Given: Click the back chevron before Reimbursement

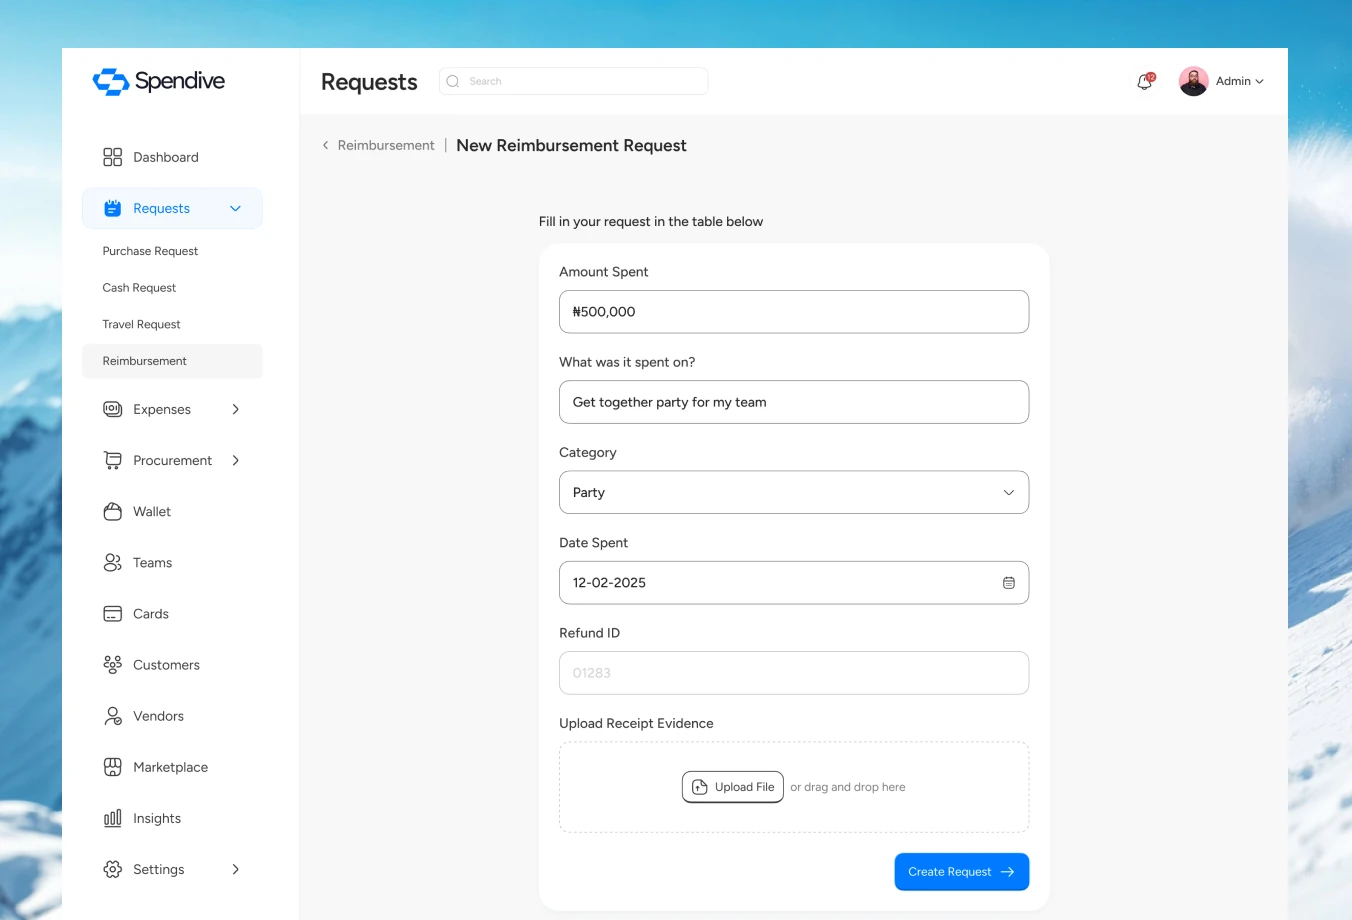Looking at the screenshot, I should 325,145.
